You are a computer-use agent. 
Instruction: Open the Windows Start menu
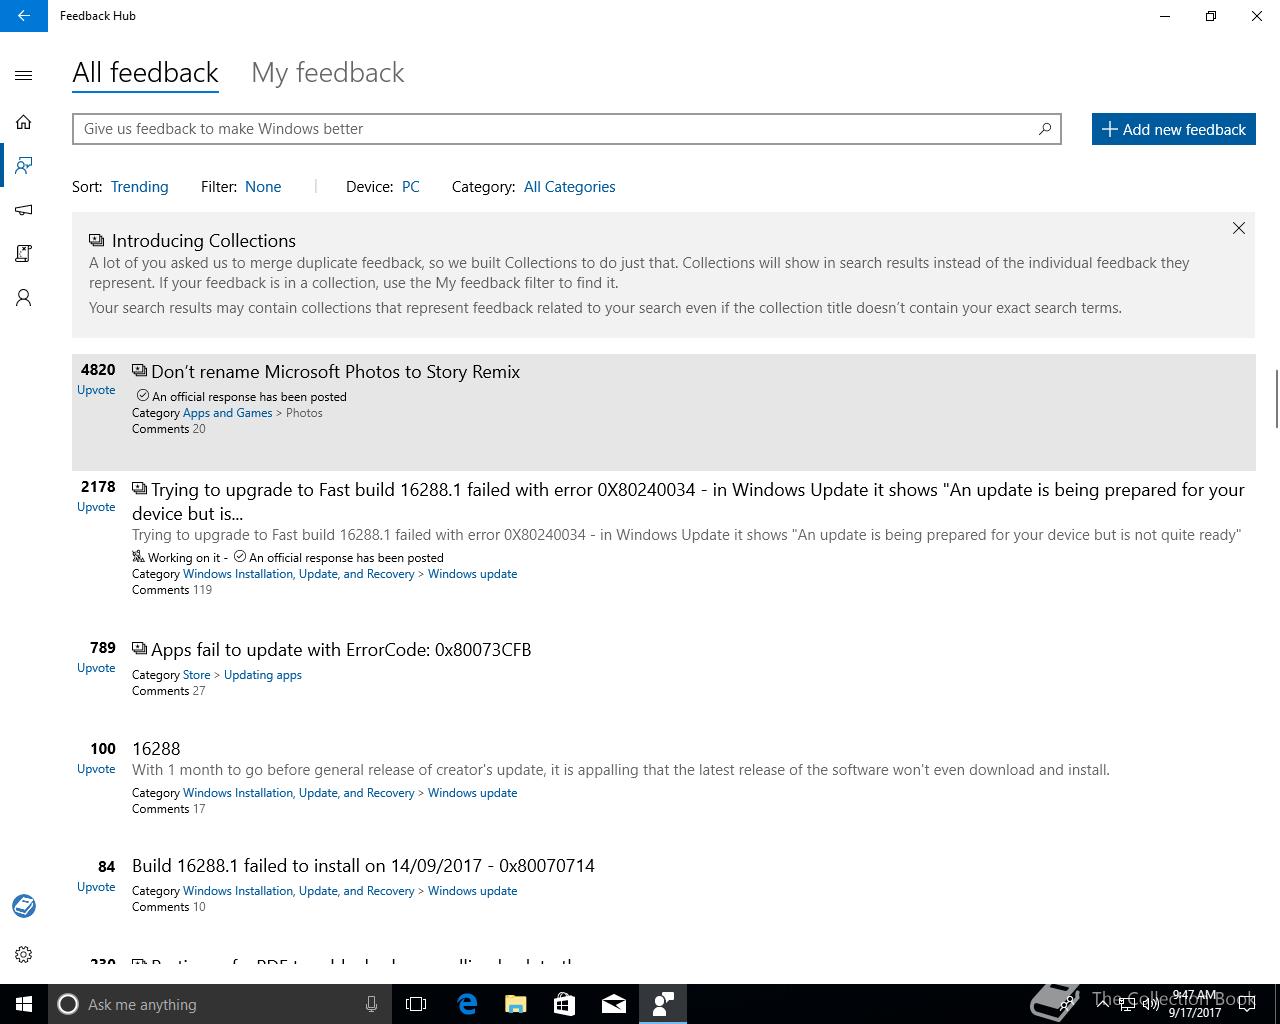tap(24, 1004)
